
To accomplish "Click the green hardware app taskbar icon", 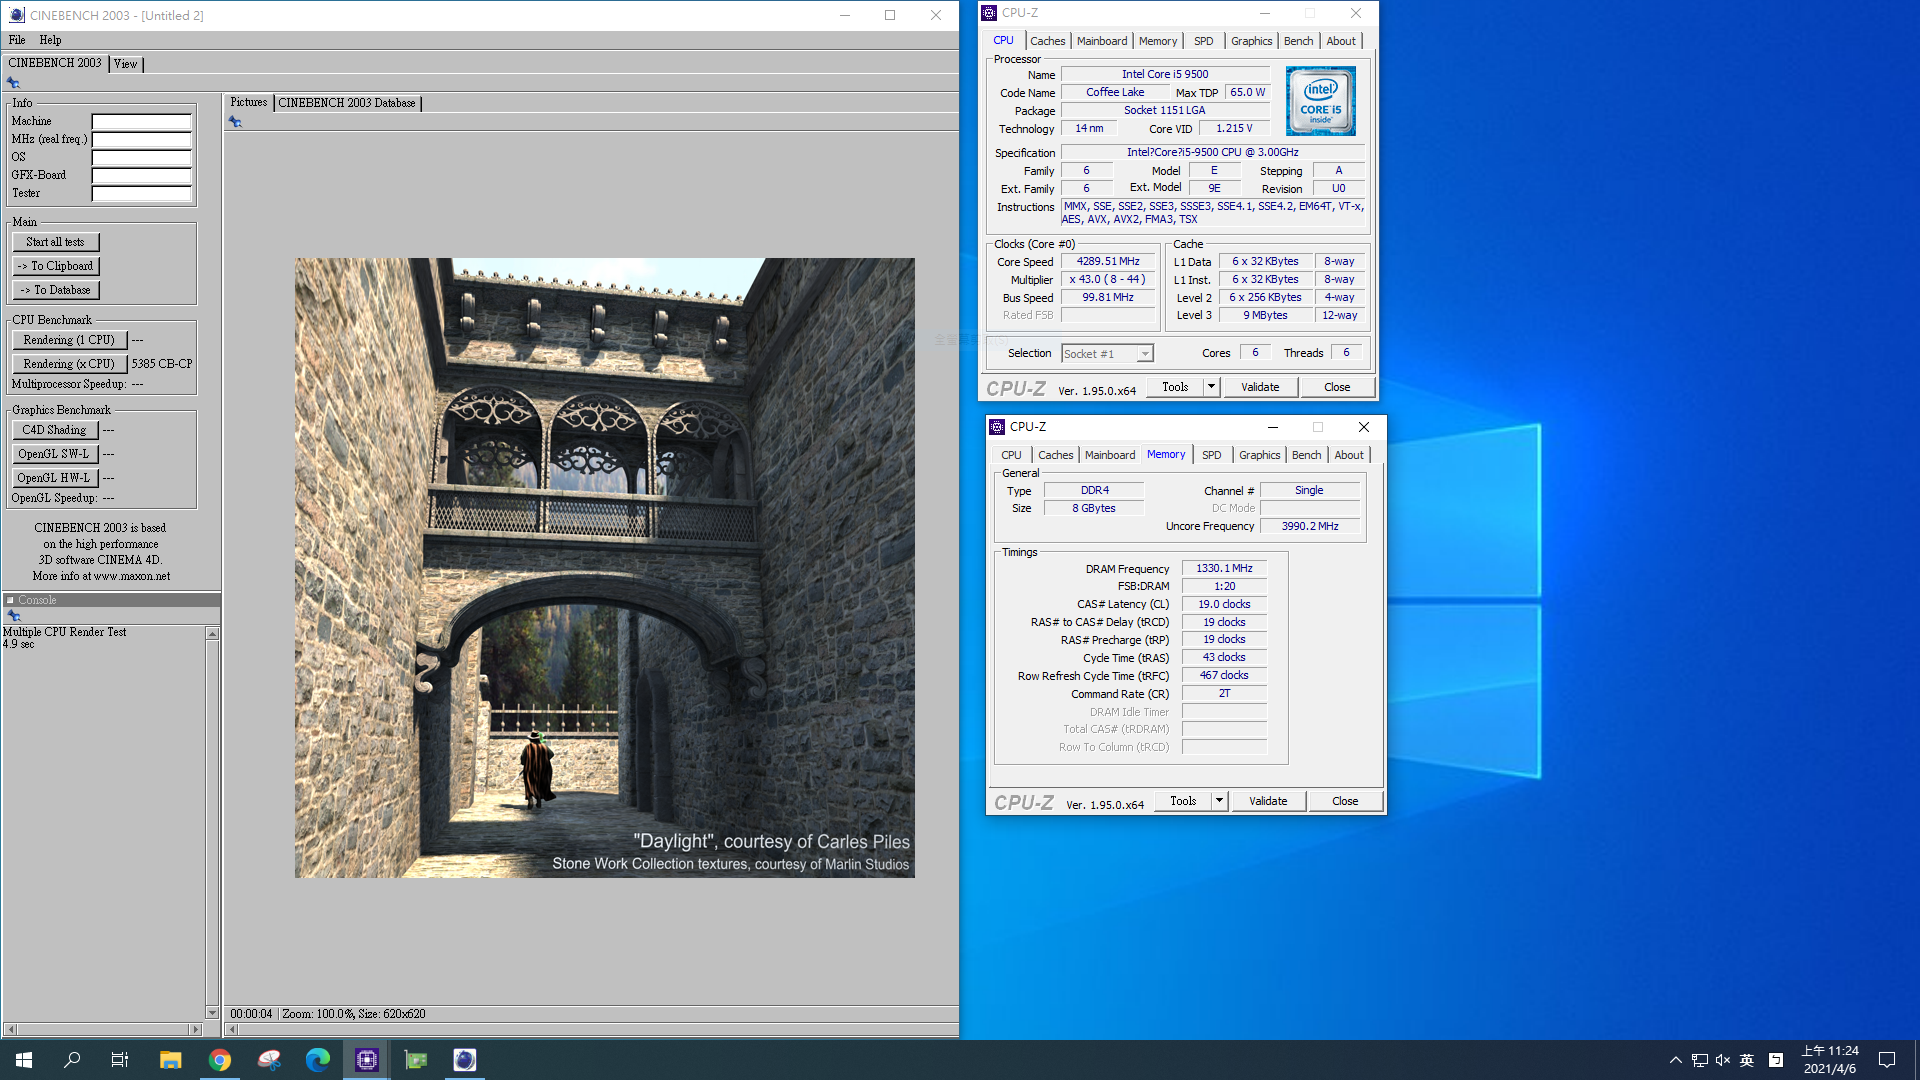I will [x=416, y=1060].
